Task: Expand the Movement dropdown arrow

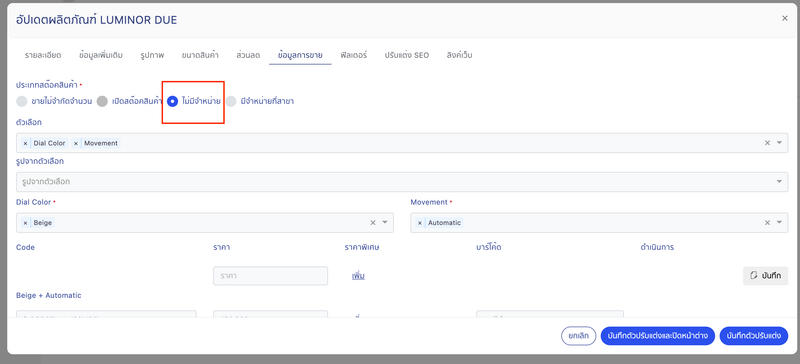Action: coord(779,223)
